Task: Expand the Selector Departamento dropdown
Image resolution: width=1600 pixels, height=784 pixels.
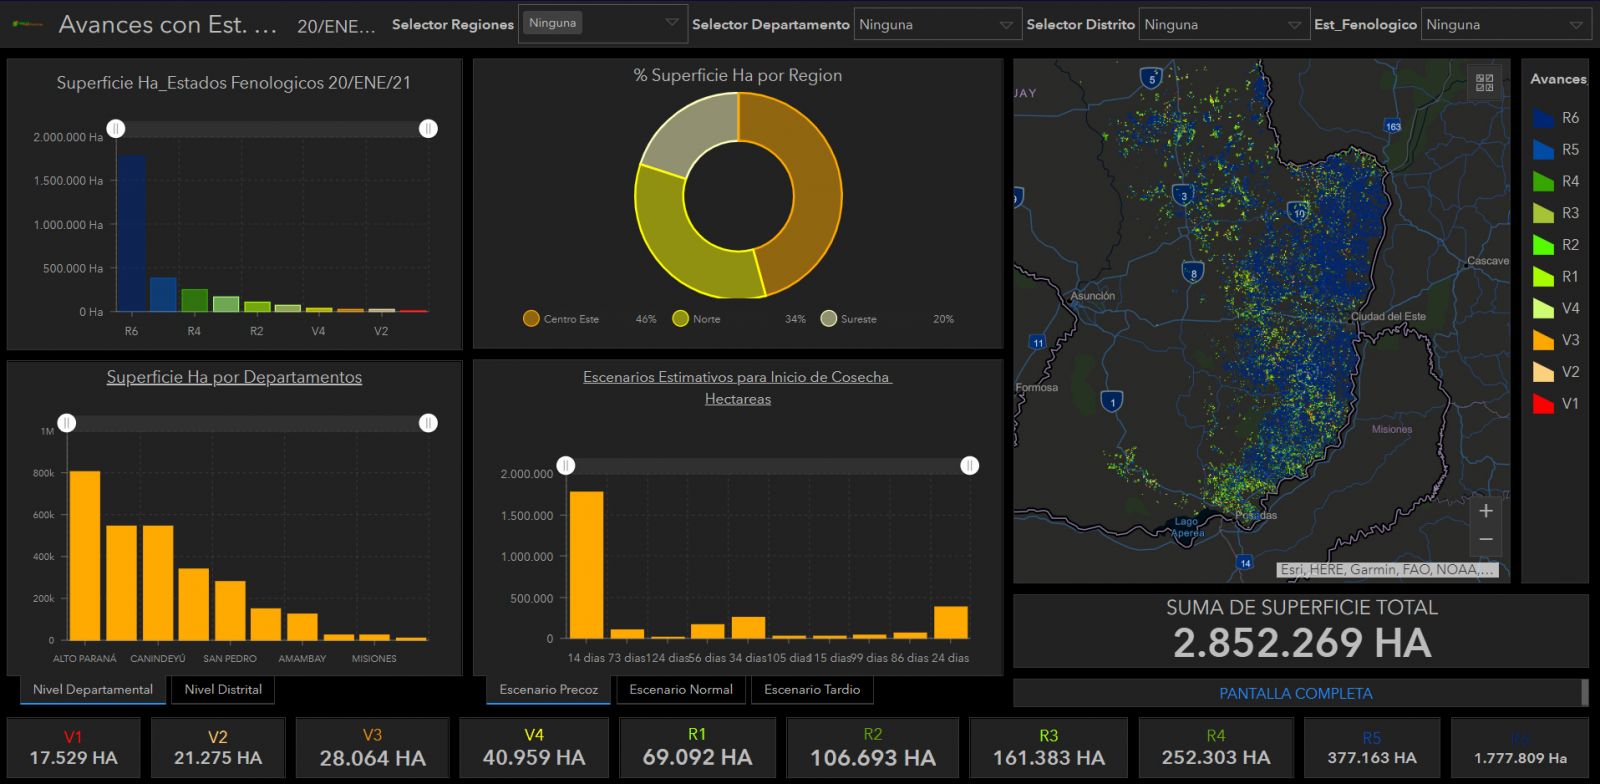Action: pos(936,25)
